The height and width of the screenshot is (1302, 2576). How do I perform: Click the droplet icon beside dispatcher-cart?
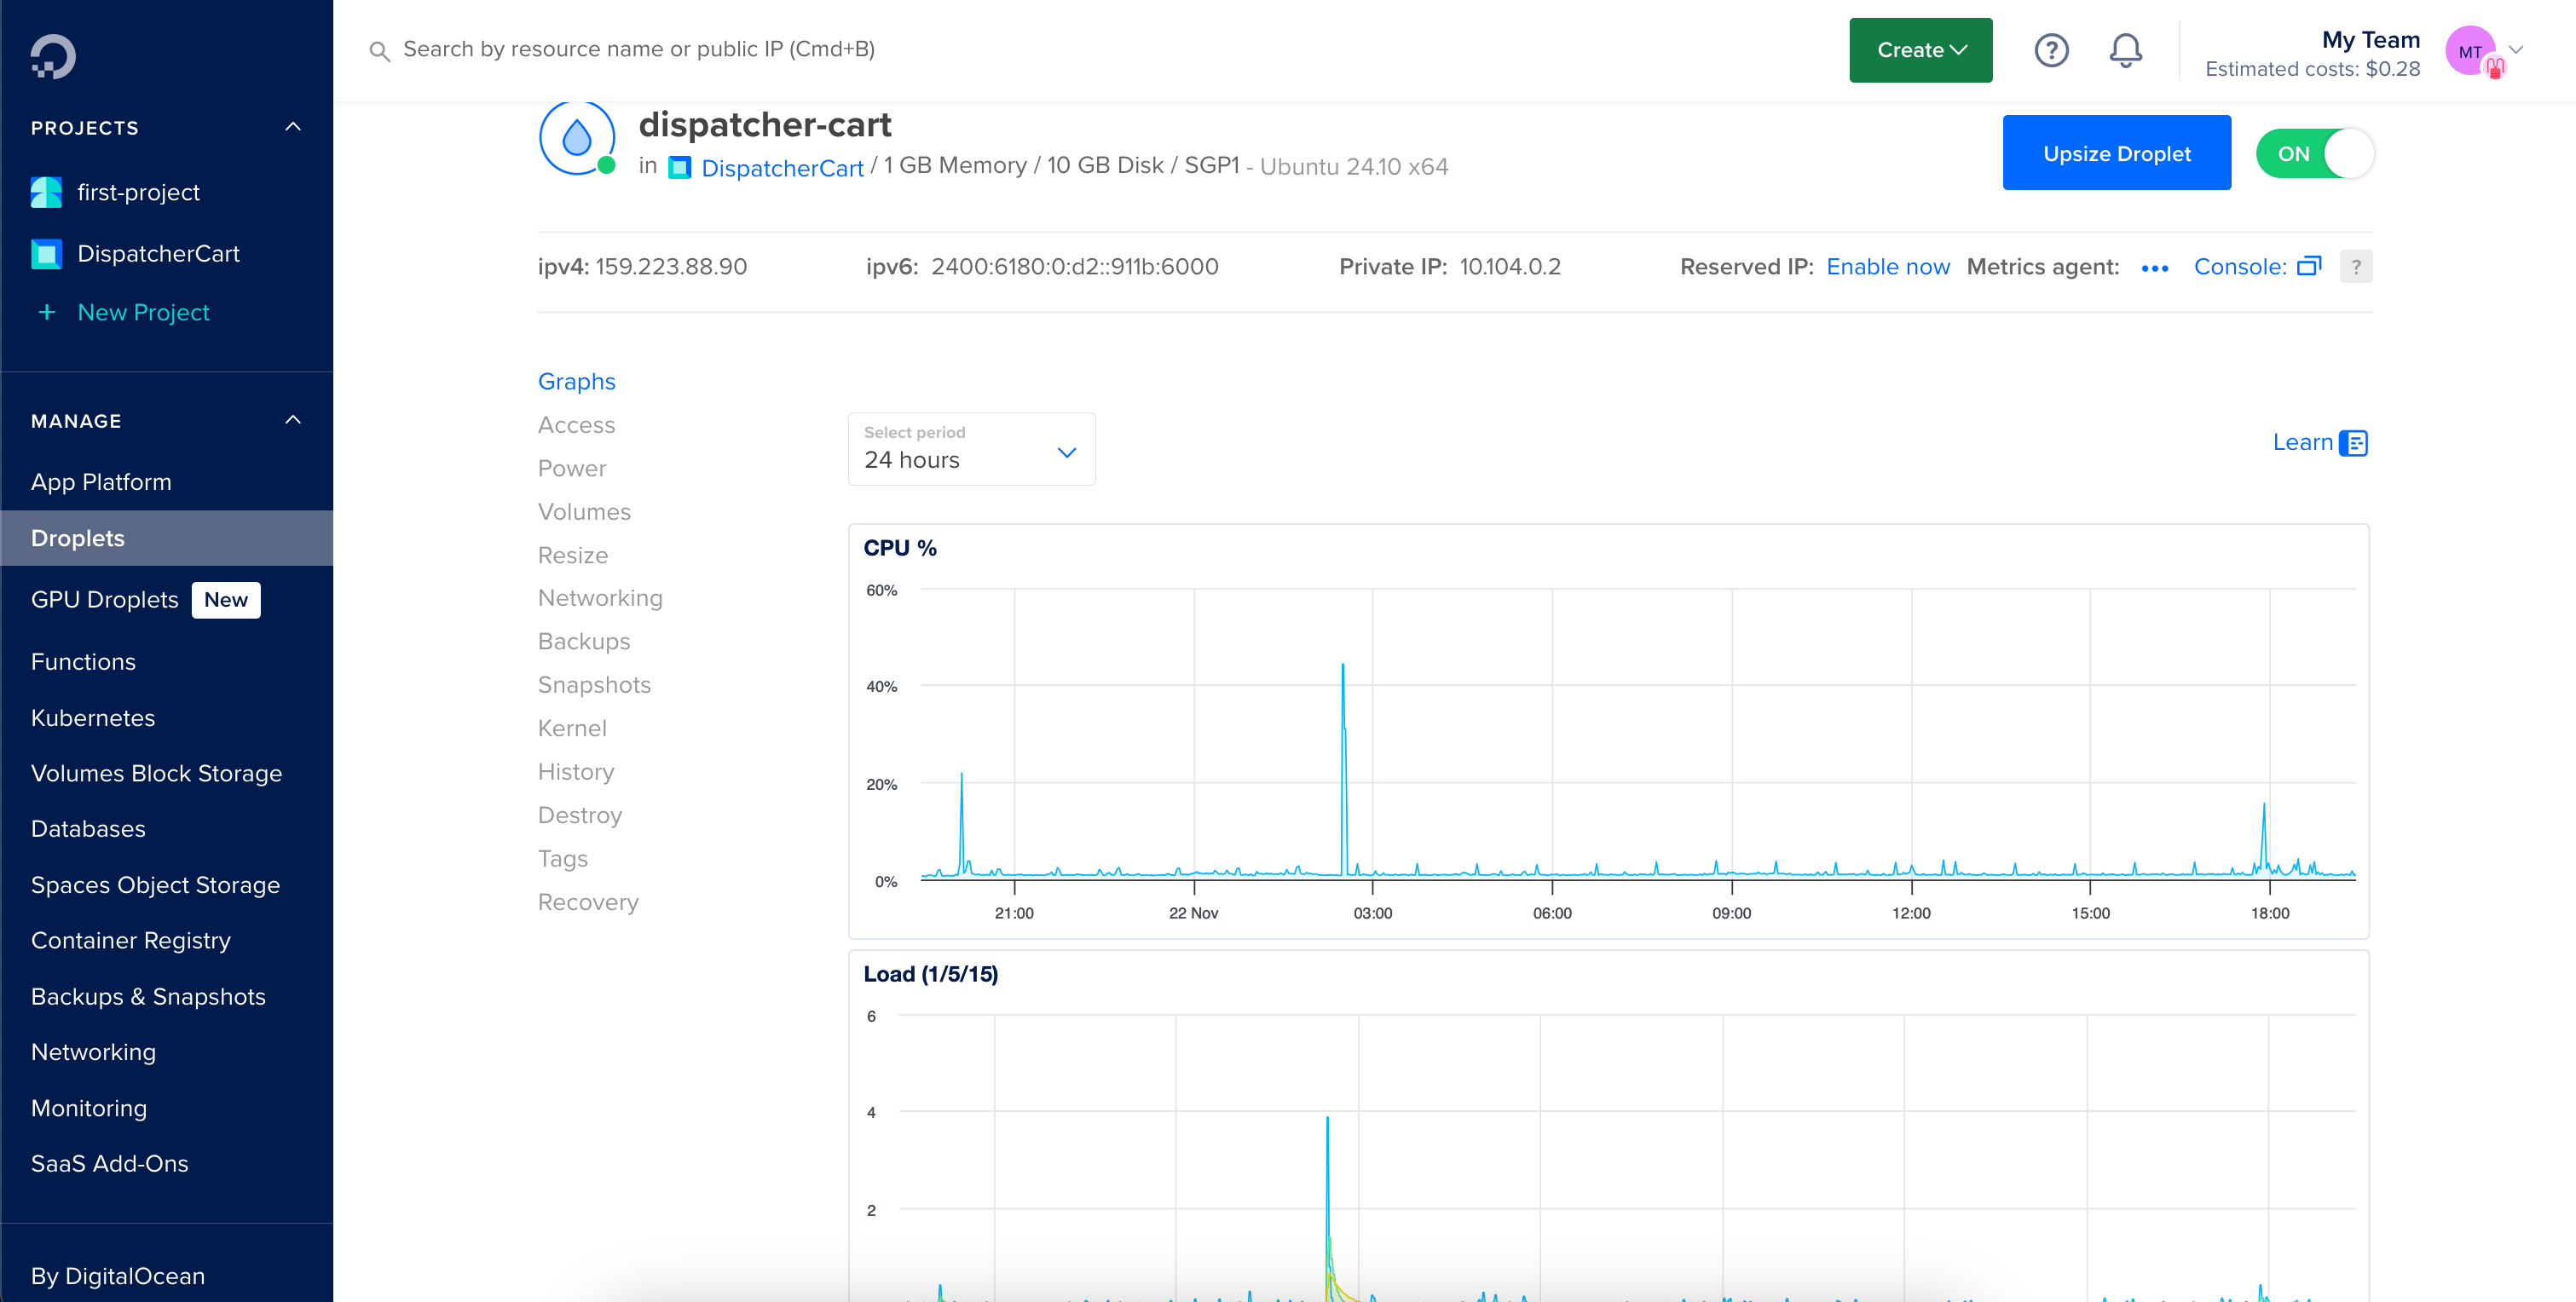tap(577, 138)
